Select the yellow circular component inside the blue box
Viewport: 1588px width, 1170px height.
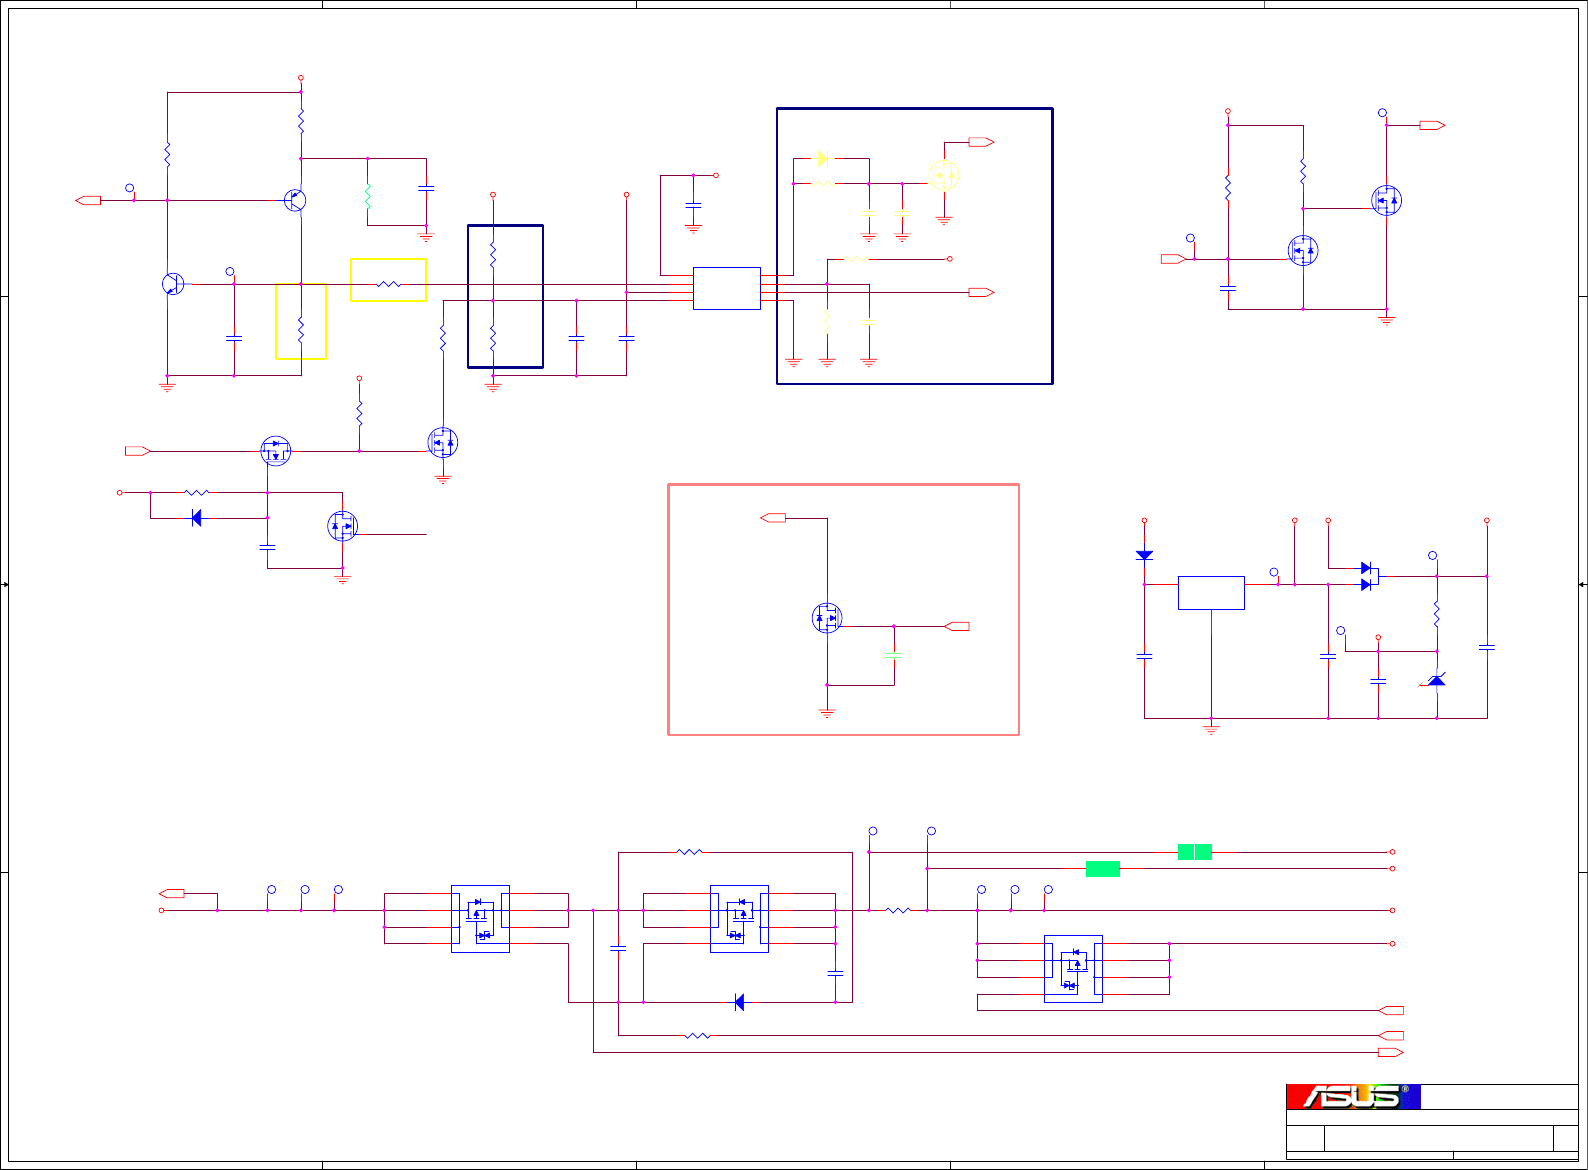pyautogui.click(x=944, y=176)
